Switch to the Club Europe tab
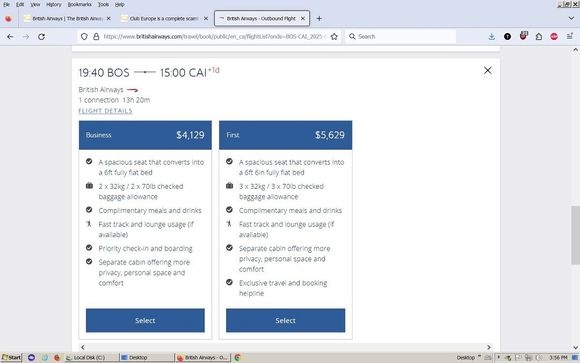This screenshot has height=363, width=580. tap(164, 18)
